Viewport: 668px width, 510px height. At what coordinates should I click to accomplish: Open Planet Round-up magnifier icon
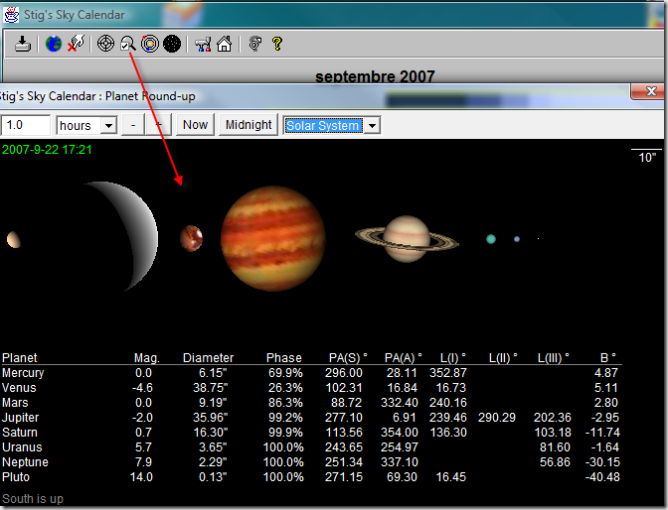point(127,44)
